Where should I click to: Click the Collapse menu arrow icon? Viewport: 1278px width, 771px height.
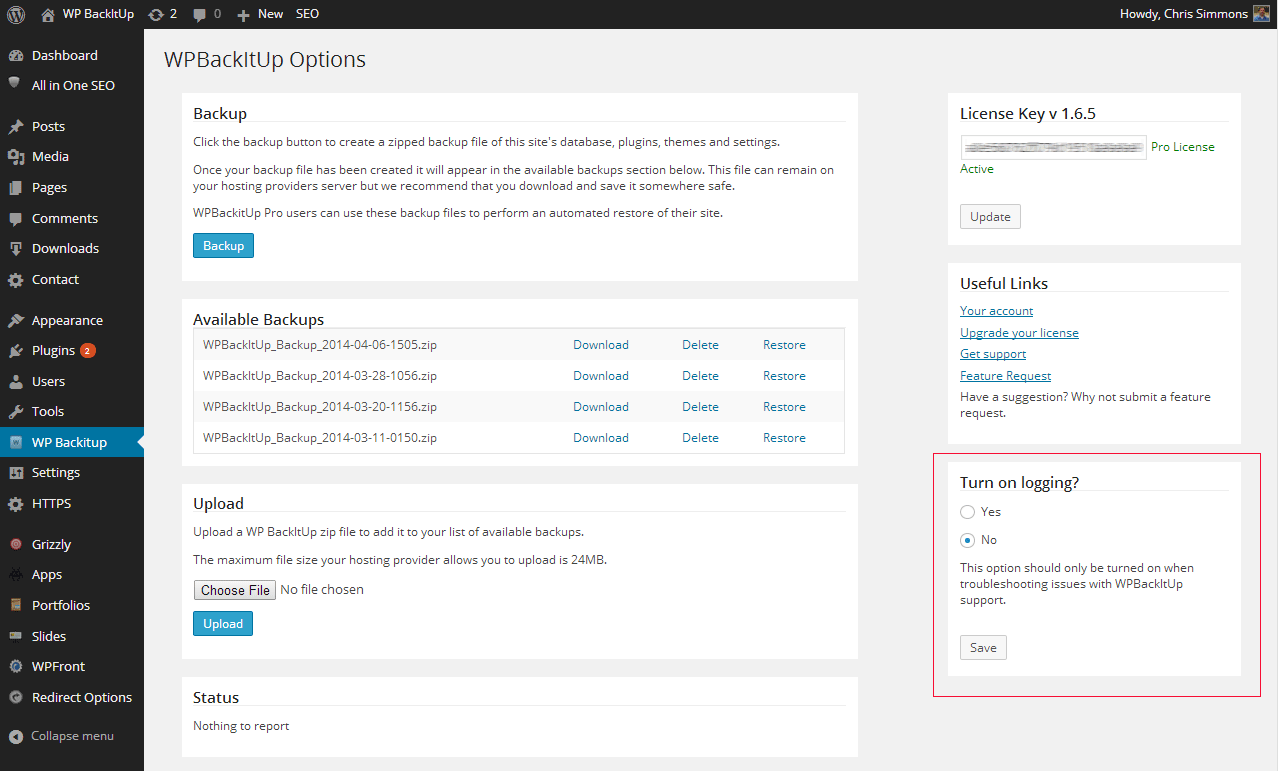click(15, 736)
